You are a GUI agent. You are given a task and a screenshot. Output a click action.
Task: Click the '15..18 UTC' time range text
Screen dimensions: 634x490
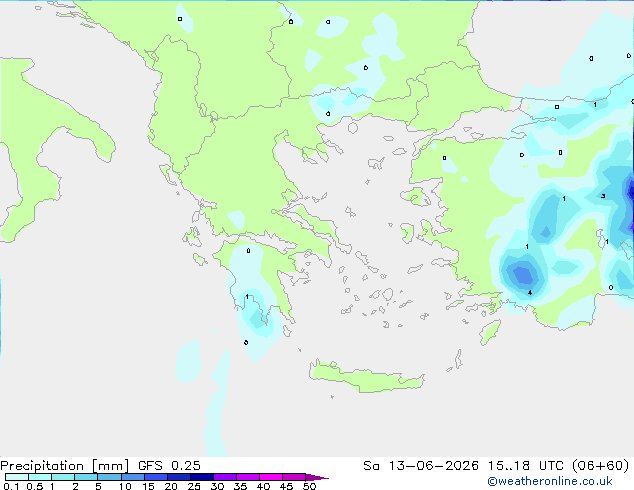coord(526,466)
